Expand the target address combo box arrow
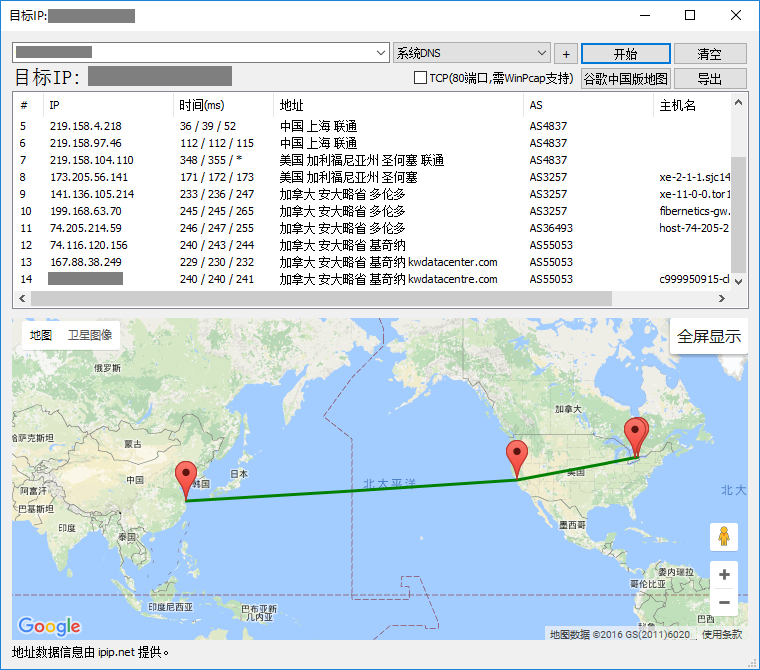This screenshot has width=760, height=670. pos(381,53)
